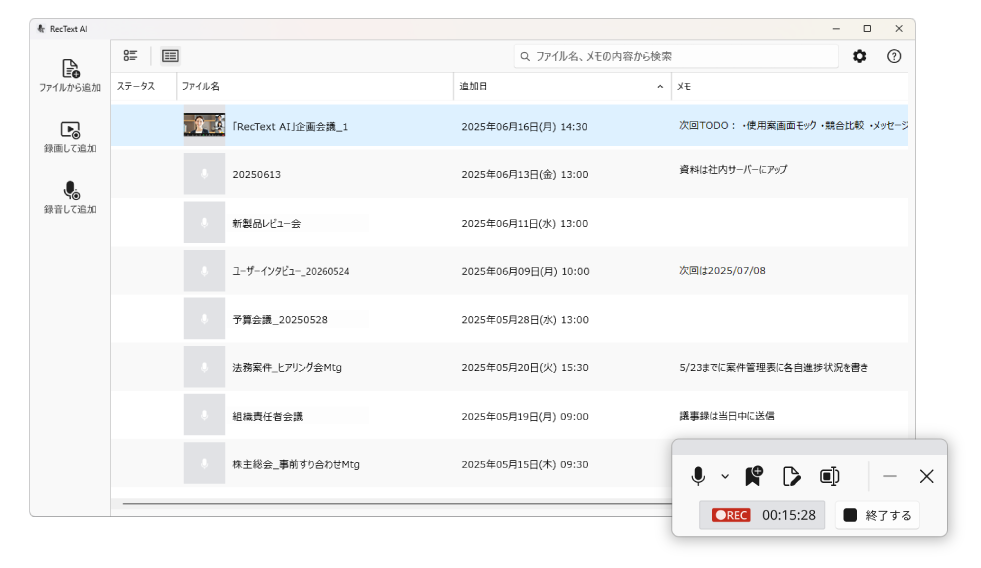Click the REC 00:15:28 recording indicator
981x568 pixels.
tap(762, 515)
